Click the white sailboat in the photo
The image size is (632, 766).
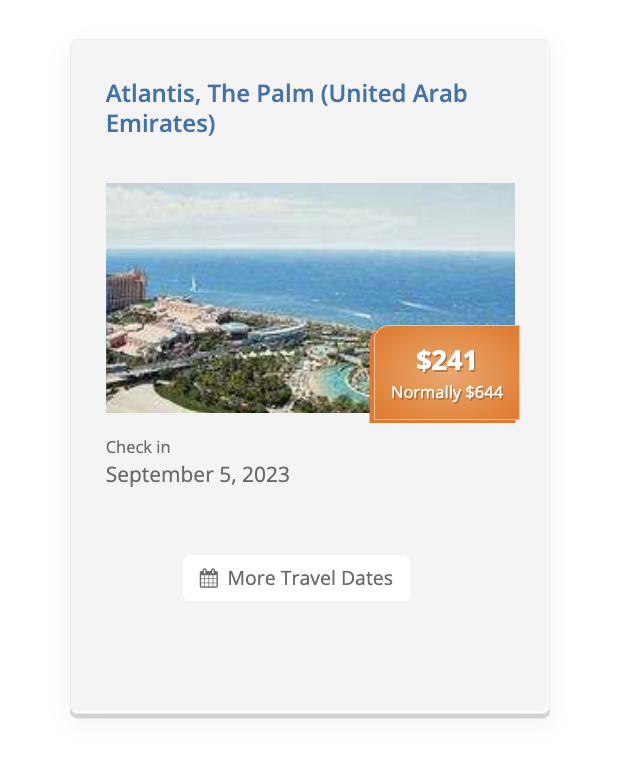[x=191, y=284]
